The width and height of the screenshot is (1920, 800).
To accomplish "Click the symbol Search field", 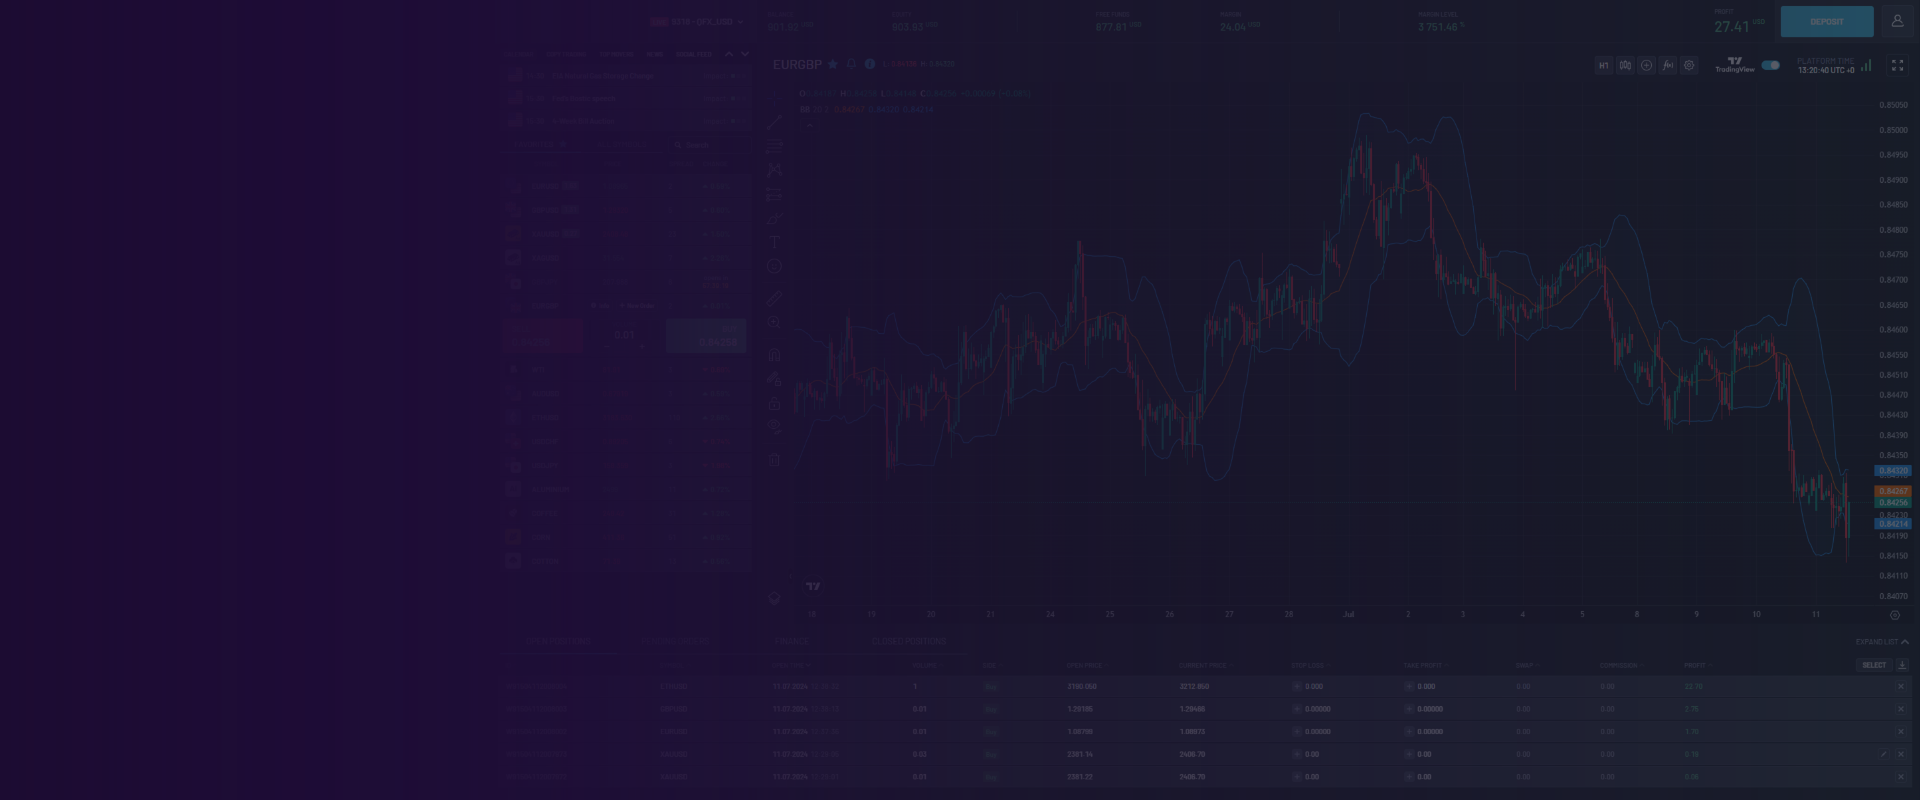I will click(x=708, y=145).
